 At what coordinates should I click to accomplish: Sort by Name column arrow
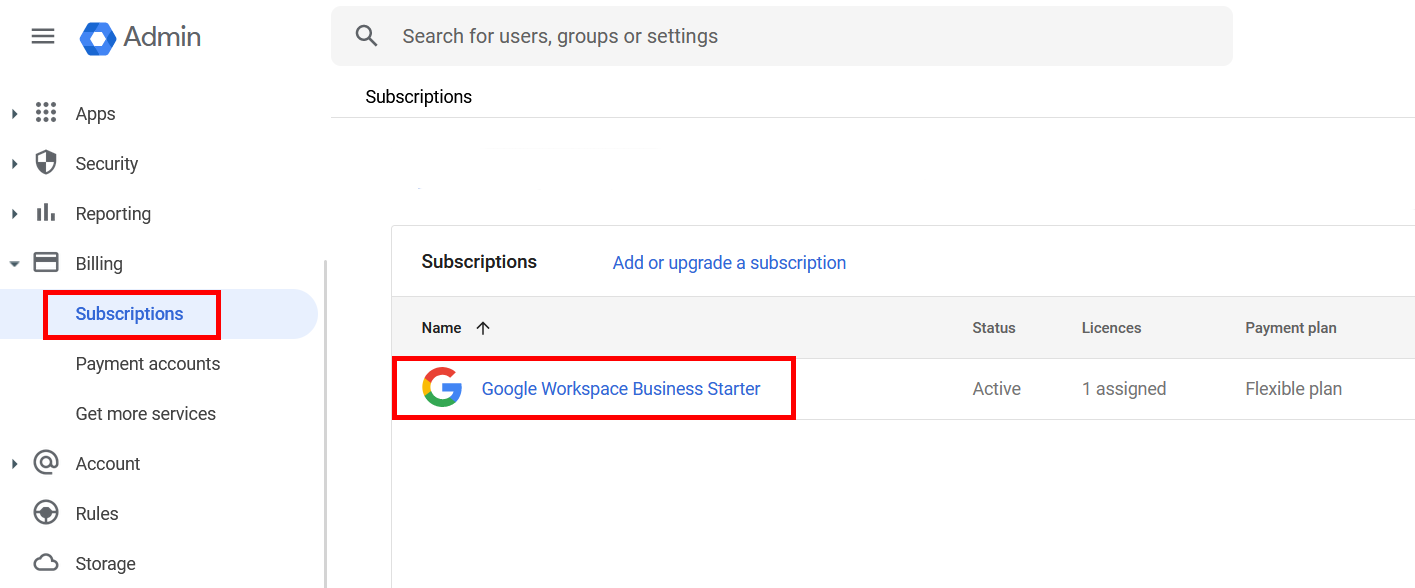483,328
